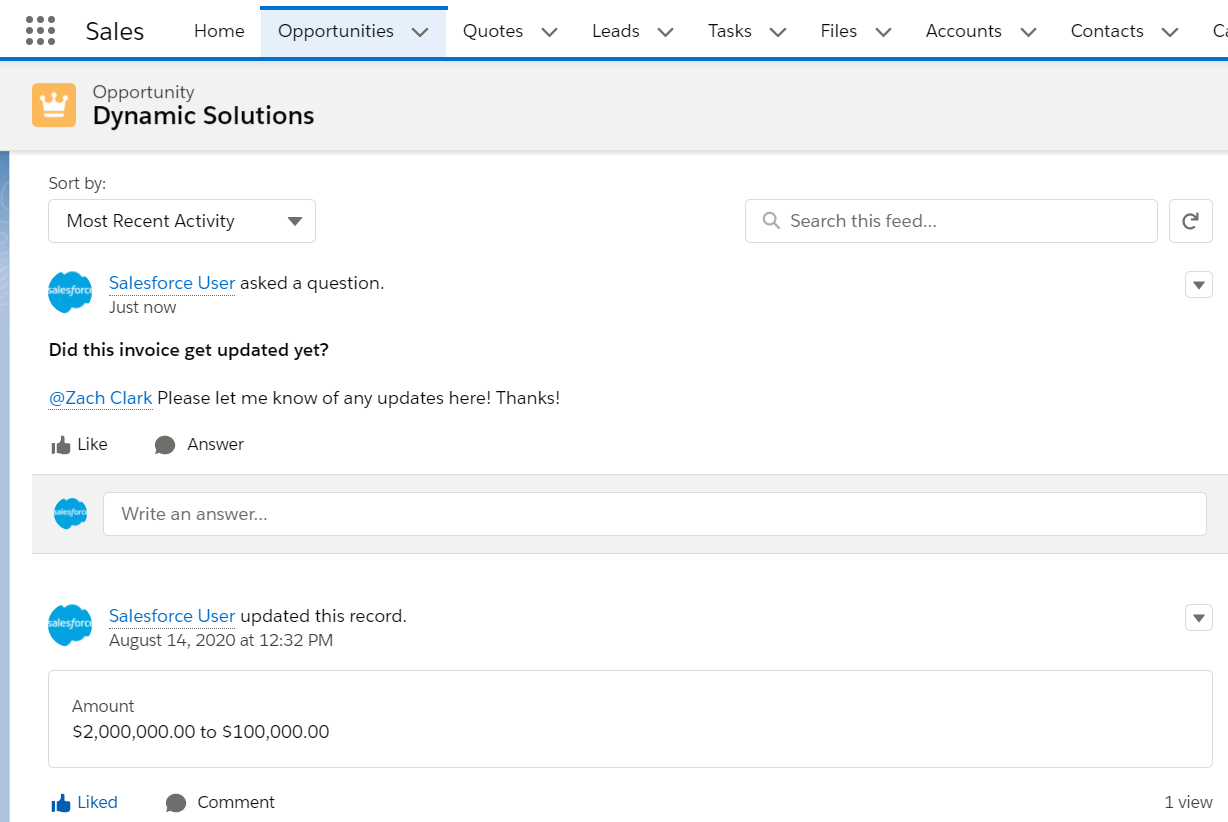The width and height of the screenshot is (1228, 822).
Task: Click the question title about invoice update
Action: pos(189,350)
